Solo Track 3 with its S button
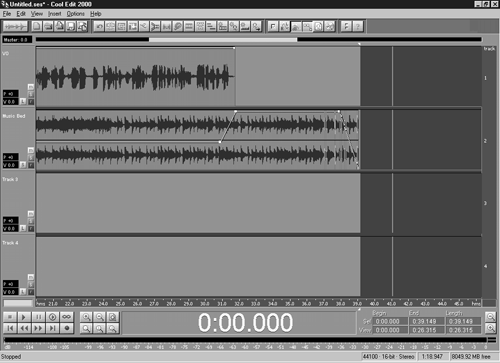Viewport: 500px width, 363px height. click(x=31, y=221)
